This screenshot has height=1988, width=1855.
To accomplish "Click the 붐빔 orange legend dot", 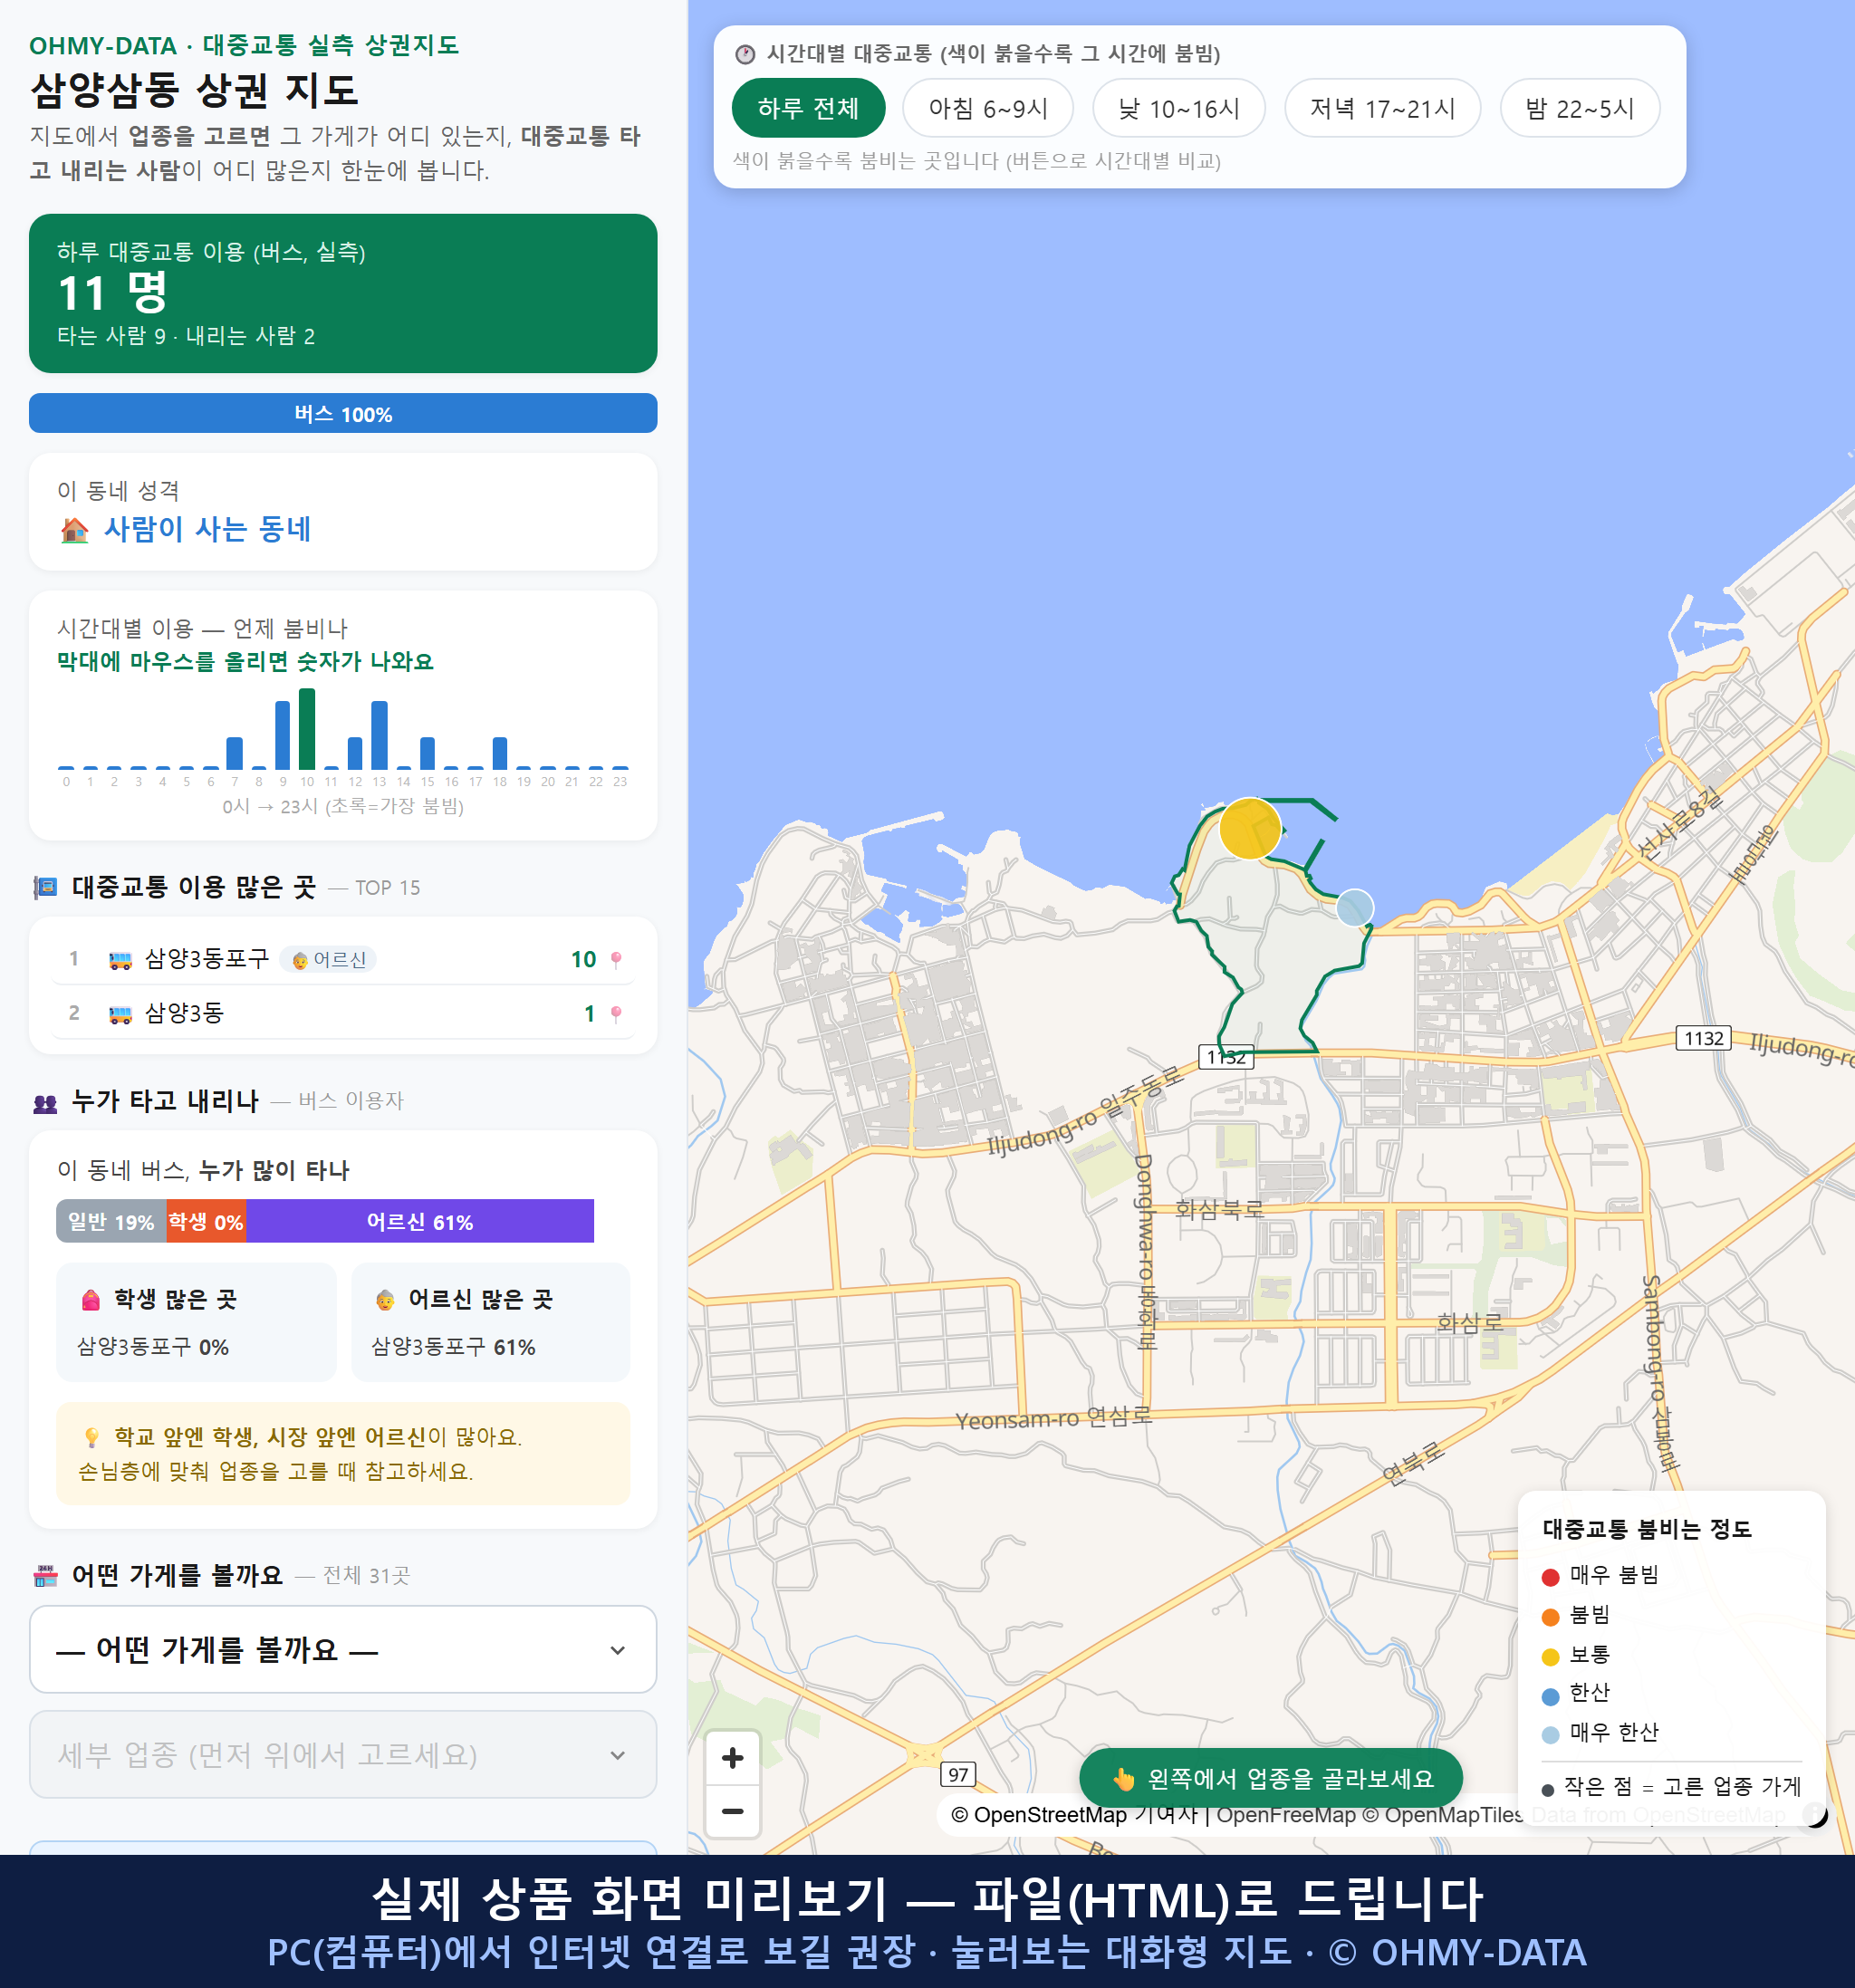I will click(x=1551, y=1617).
